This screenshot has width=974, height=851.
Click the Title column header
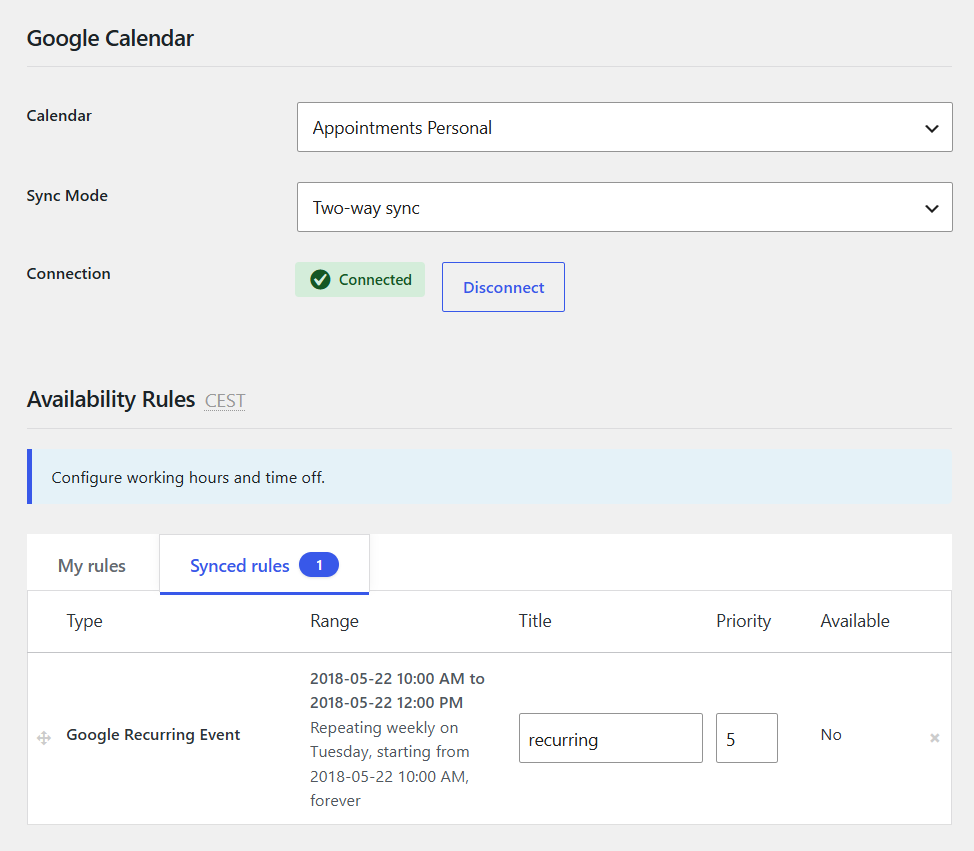pos(535,621)
